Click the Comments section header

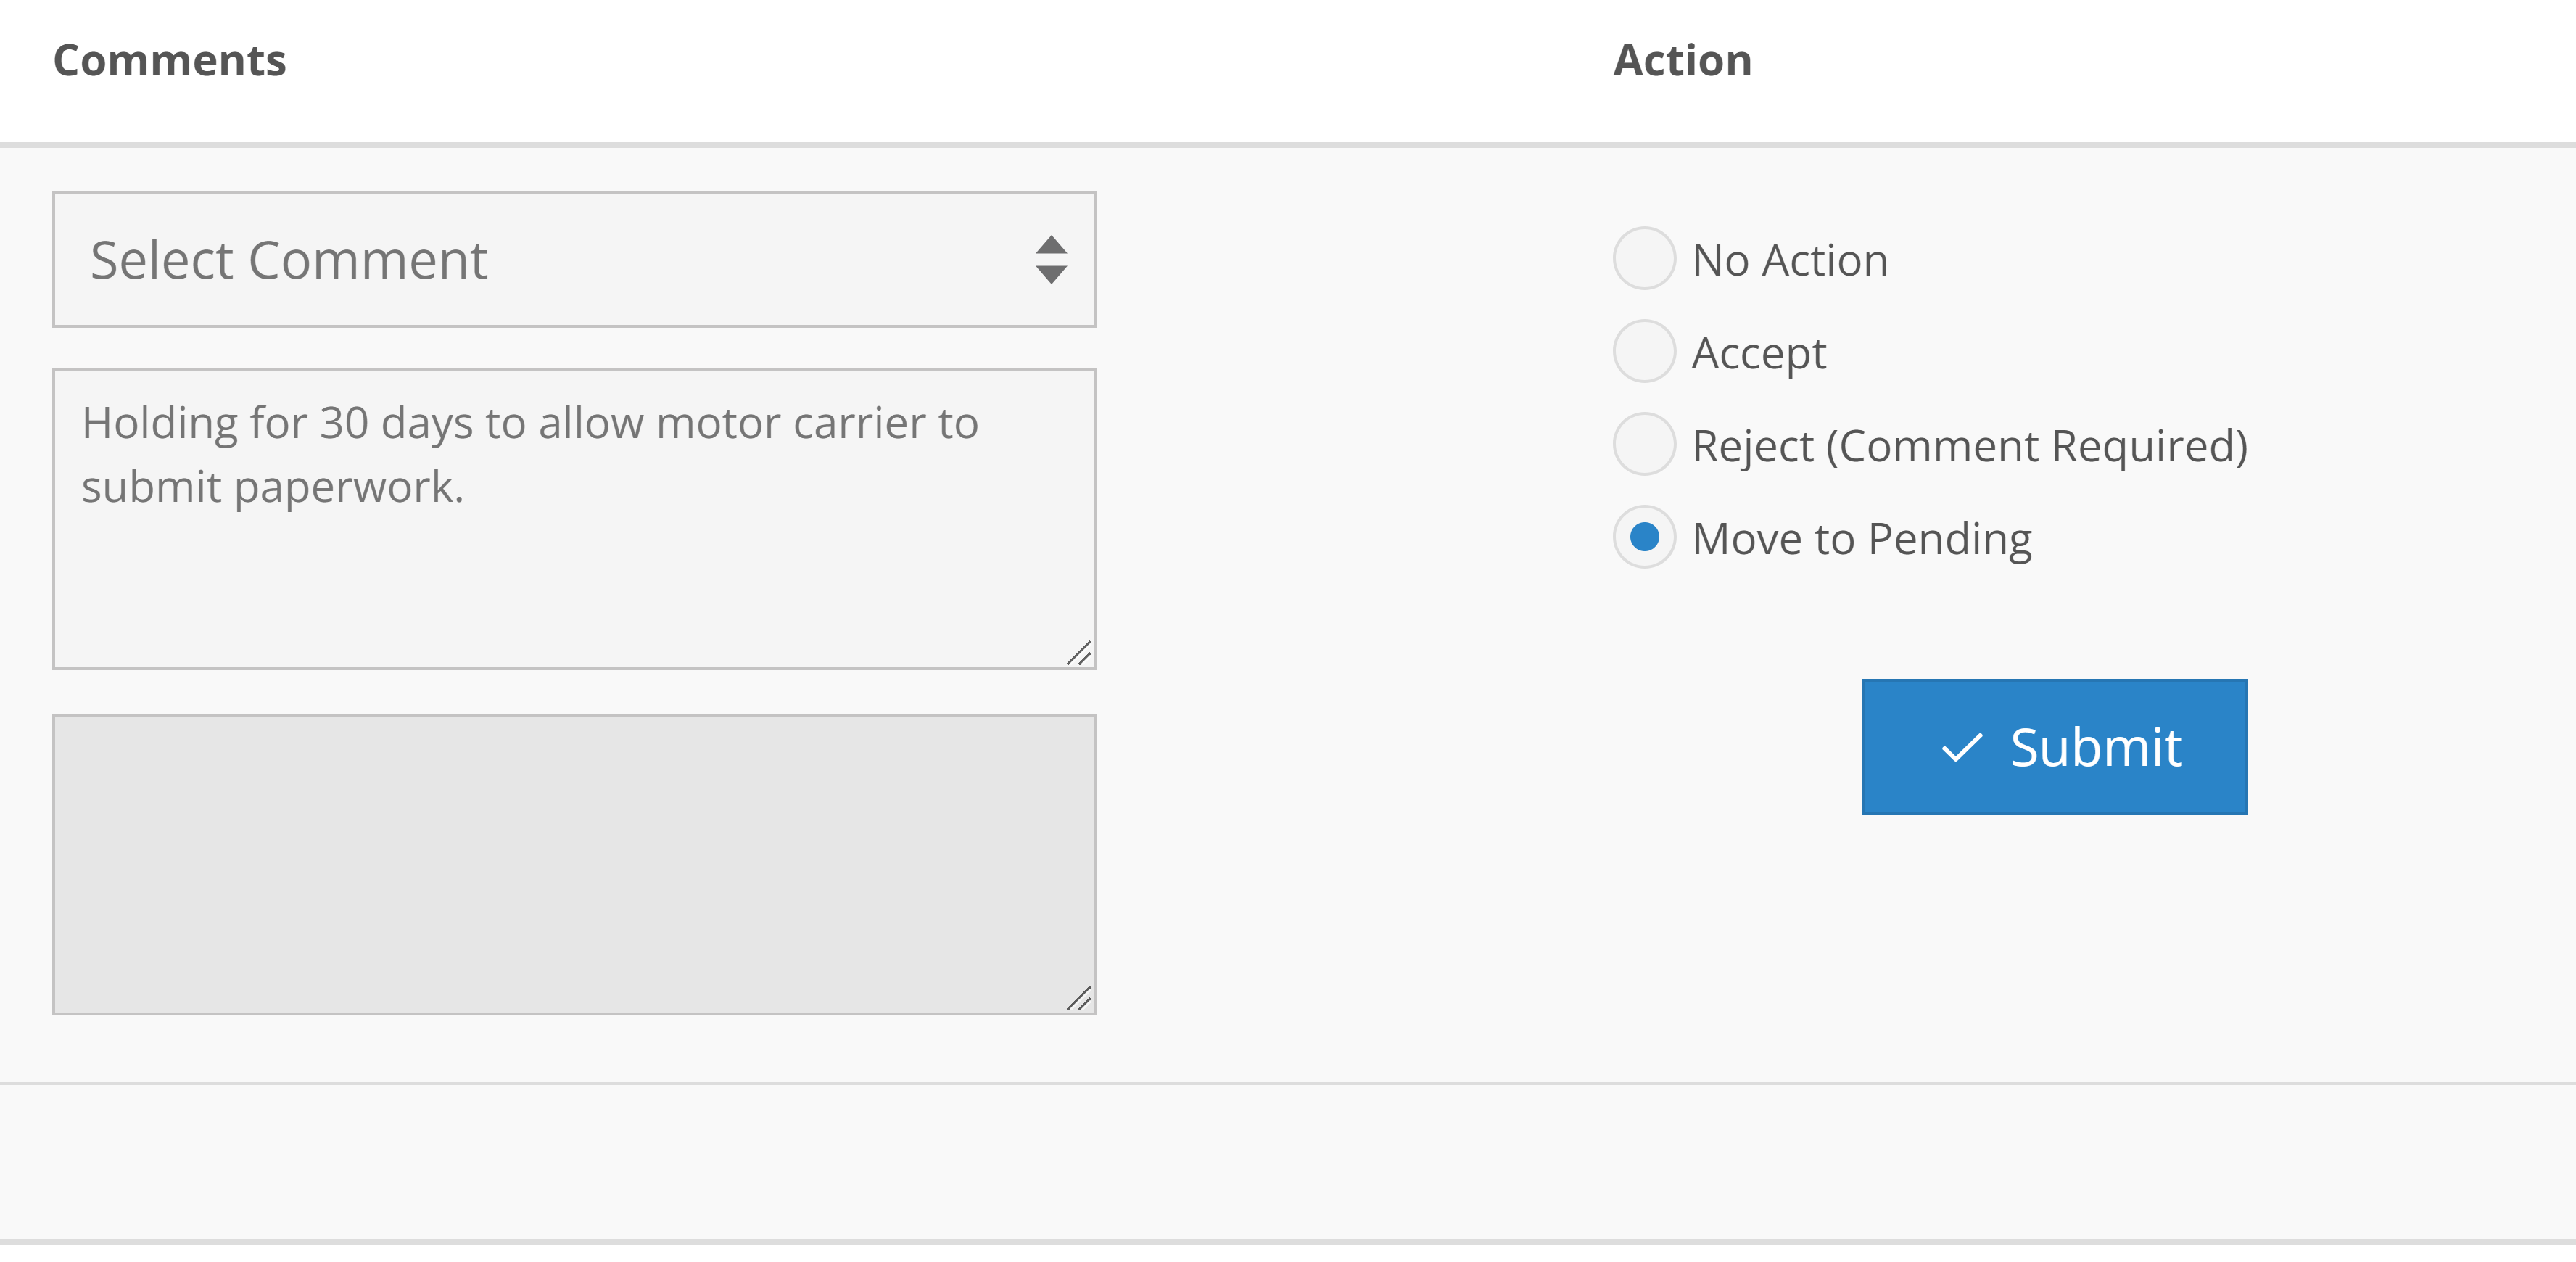point(170,60)
